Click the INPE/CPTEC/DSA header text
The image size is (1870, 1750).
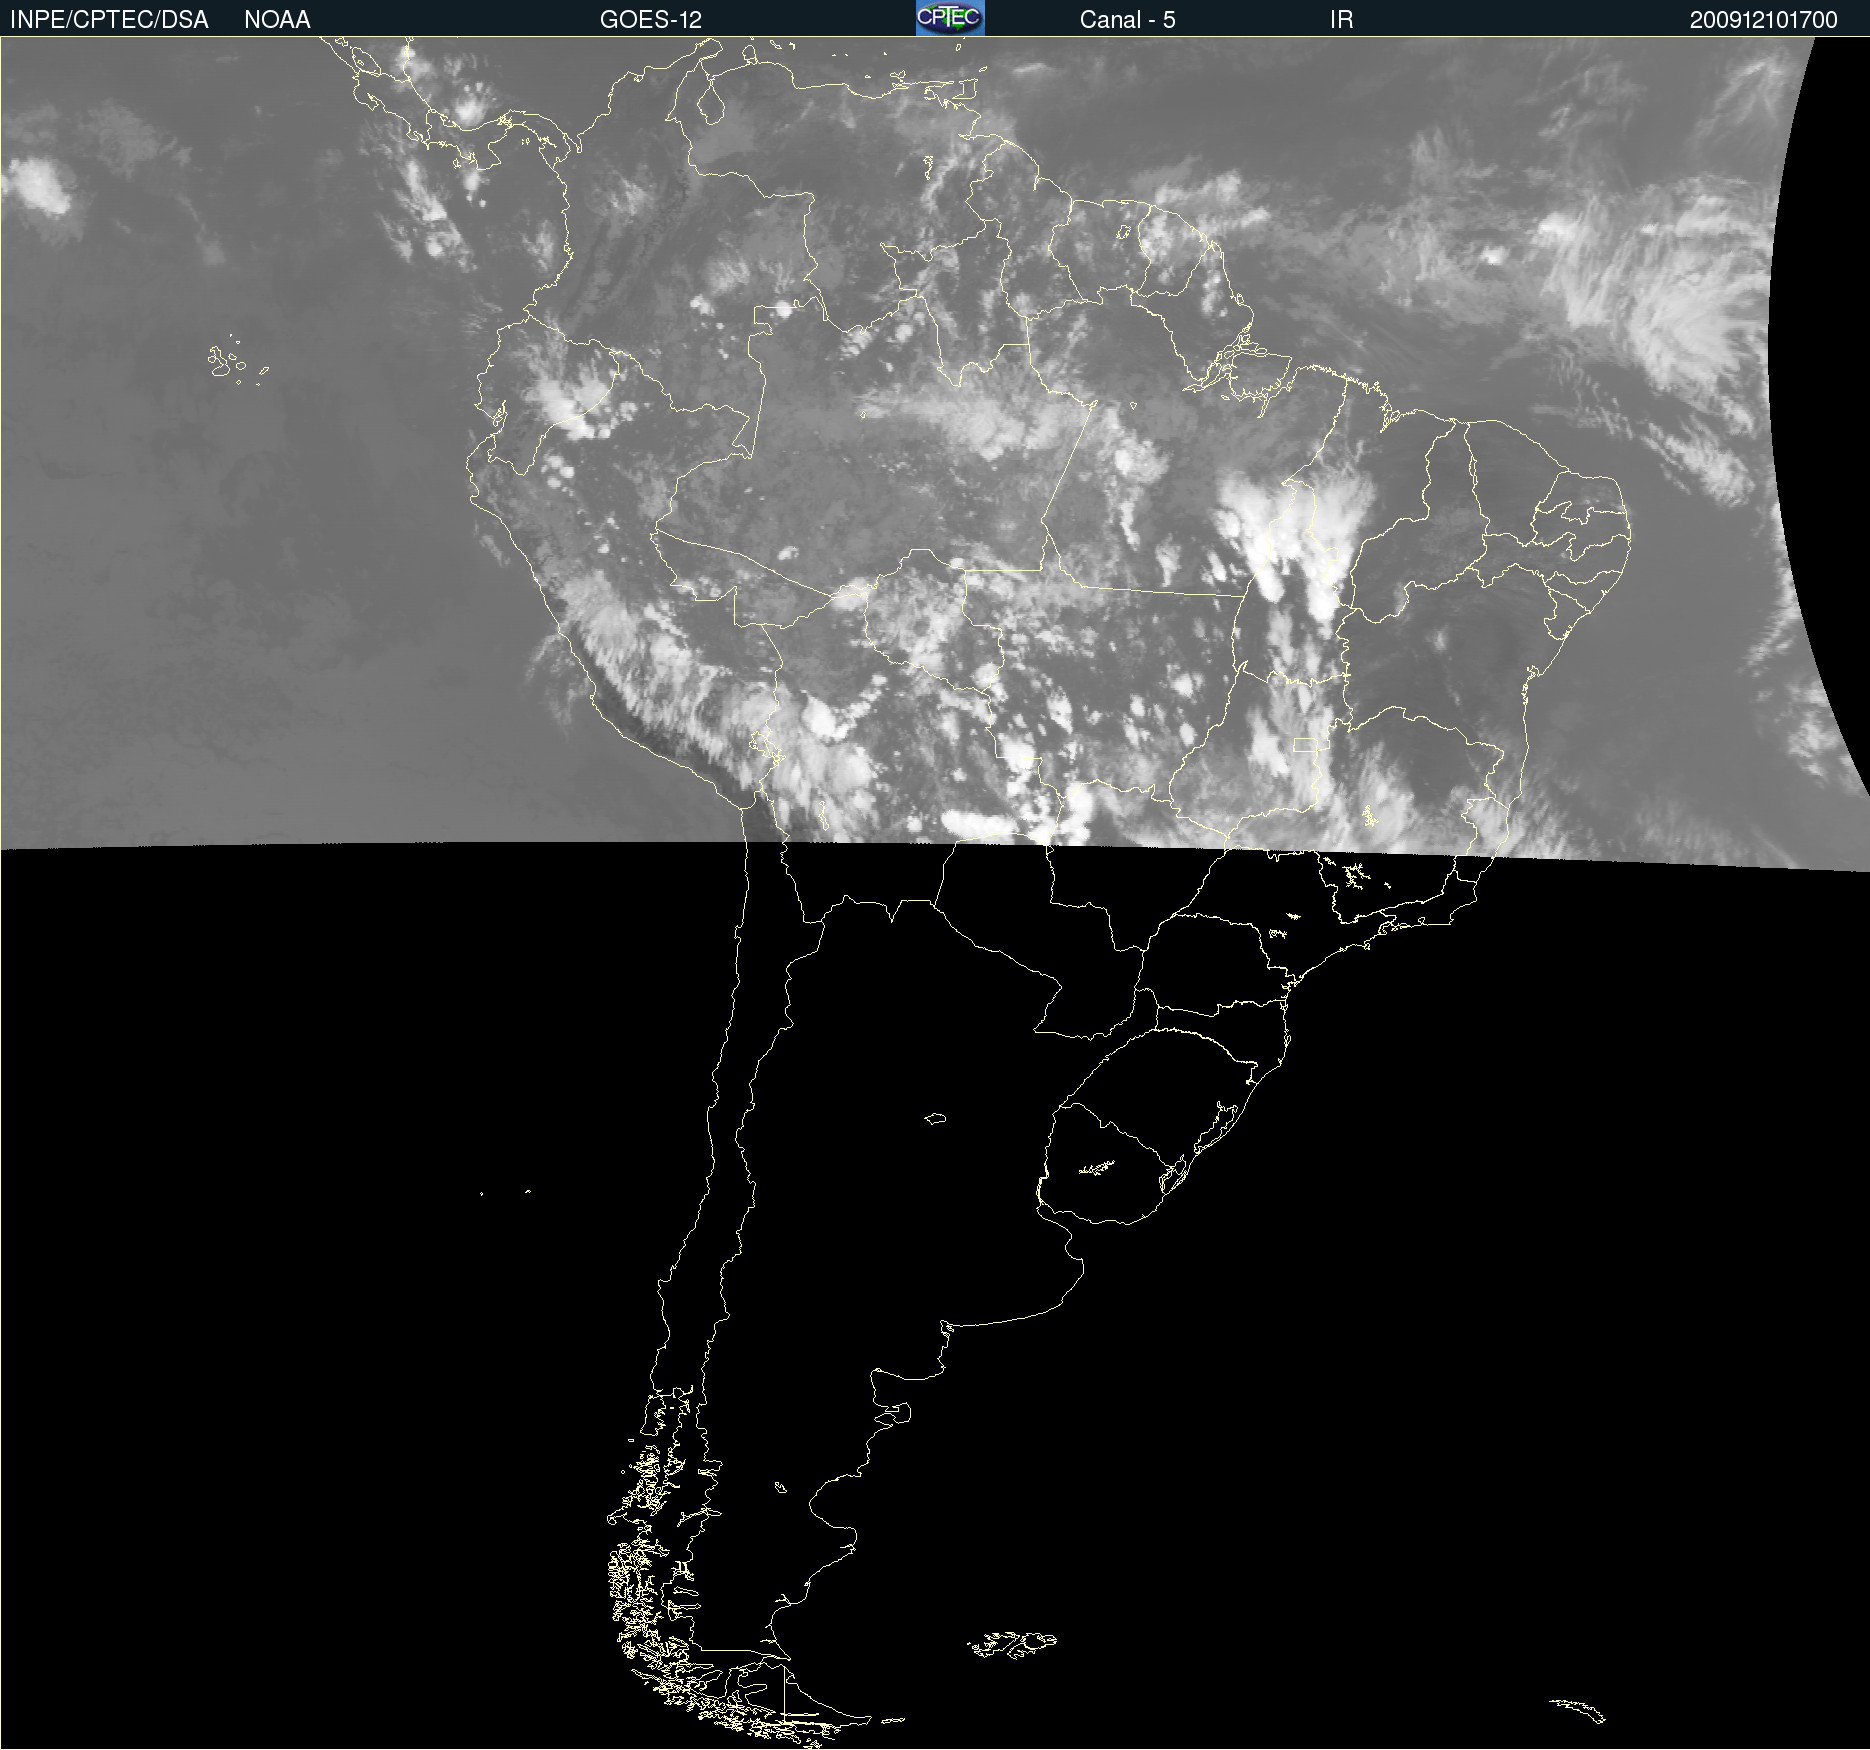[x=109, y=20]
